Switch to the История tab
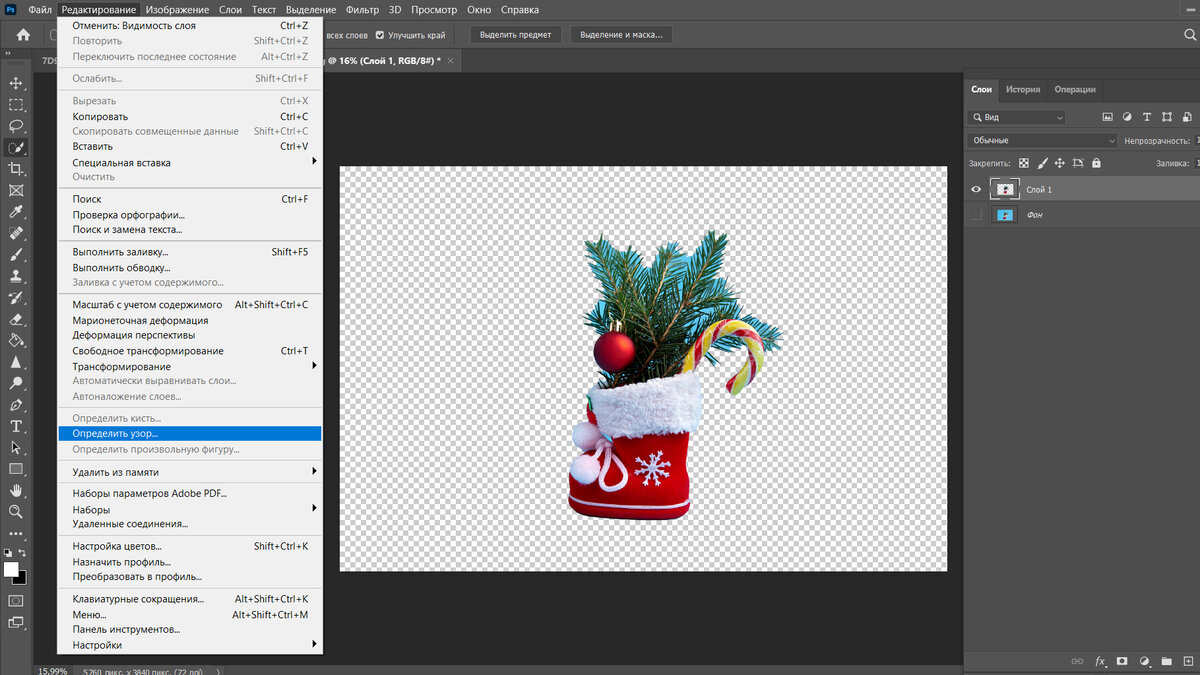 (1023, 89)
